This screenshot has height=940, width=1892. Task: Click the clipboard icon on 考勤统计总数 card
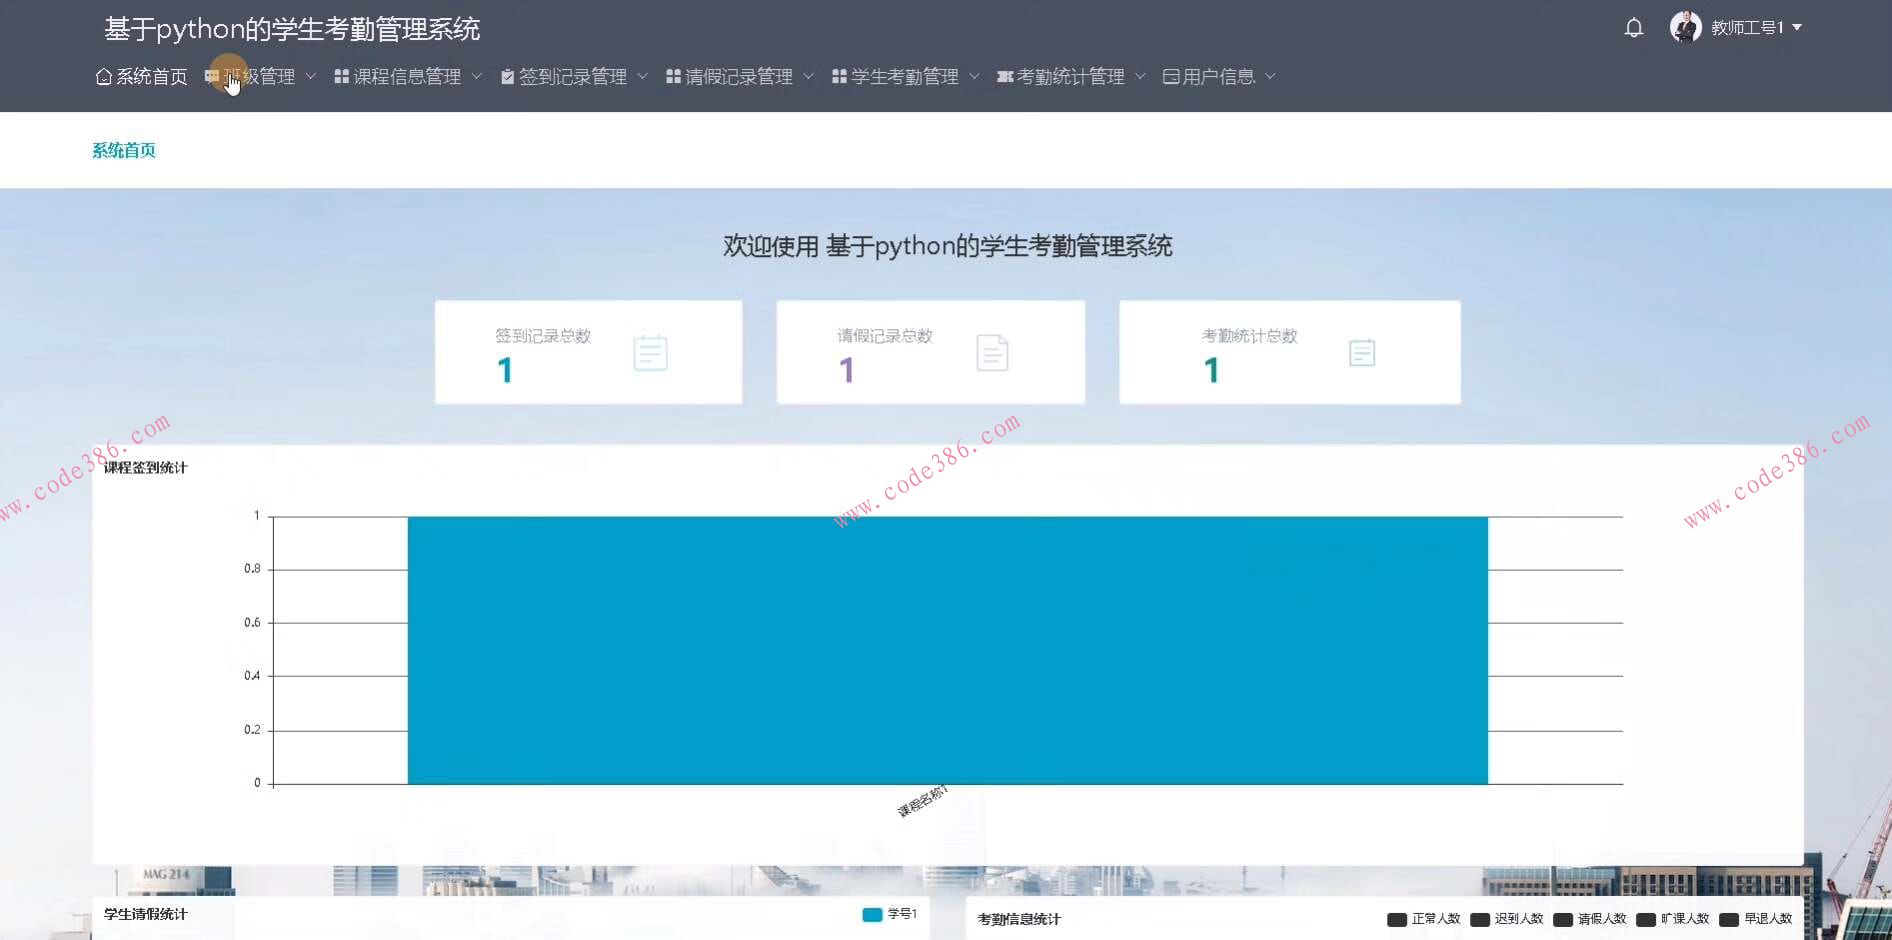pos(1361,352)
